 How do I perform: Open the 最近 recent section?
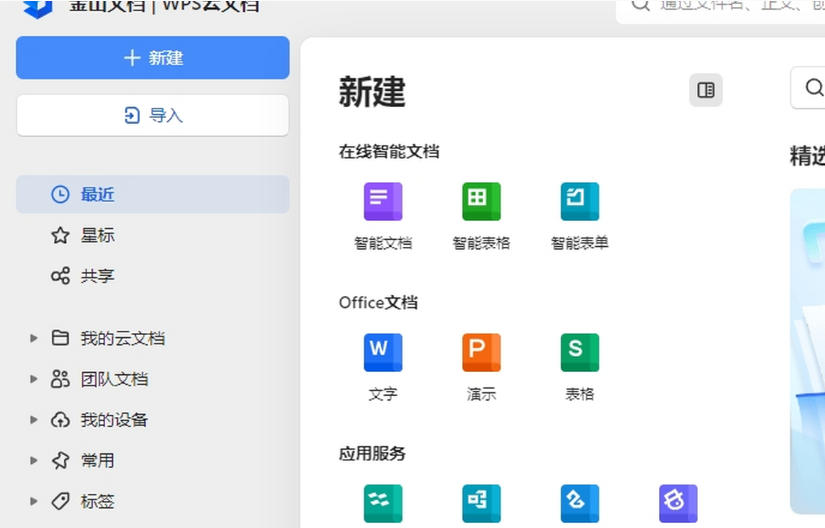(x=153, y=195)
